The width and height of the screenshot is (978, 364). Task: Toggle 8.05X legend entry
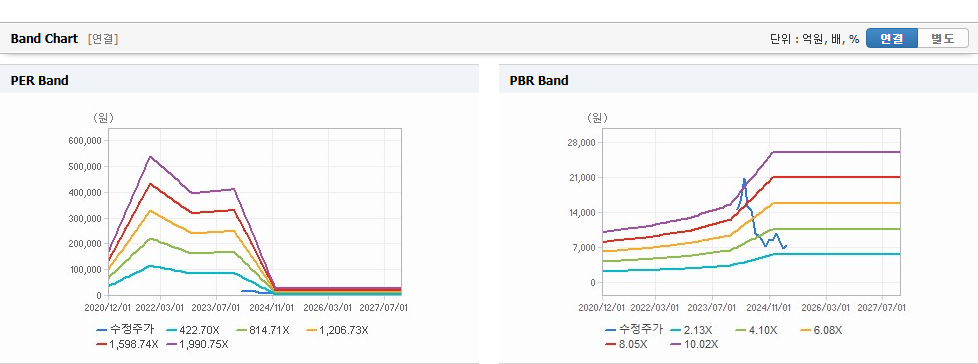point(625,343)
